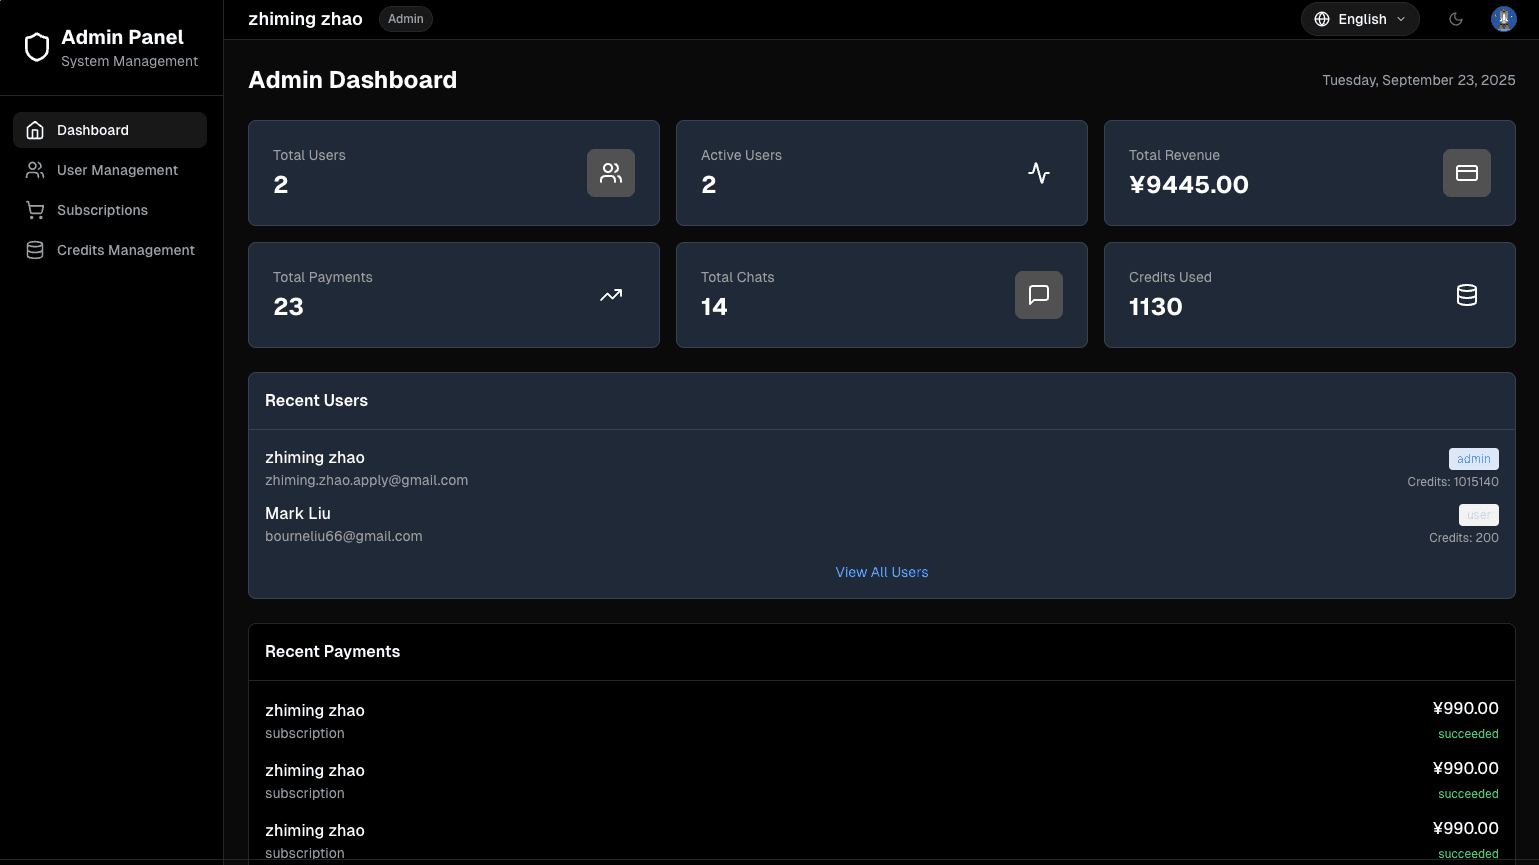Image resolution: width=1539 pixels, height=865 pixels.
Task: Open Subscriptions via the cart icon
Action: (x=34, y=210)
